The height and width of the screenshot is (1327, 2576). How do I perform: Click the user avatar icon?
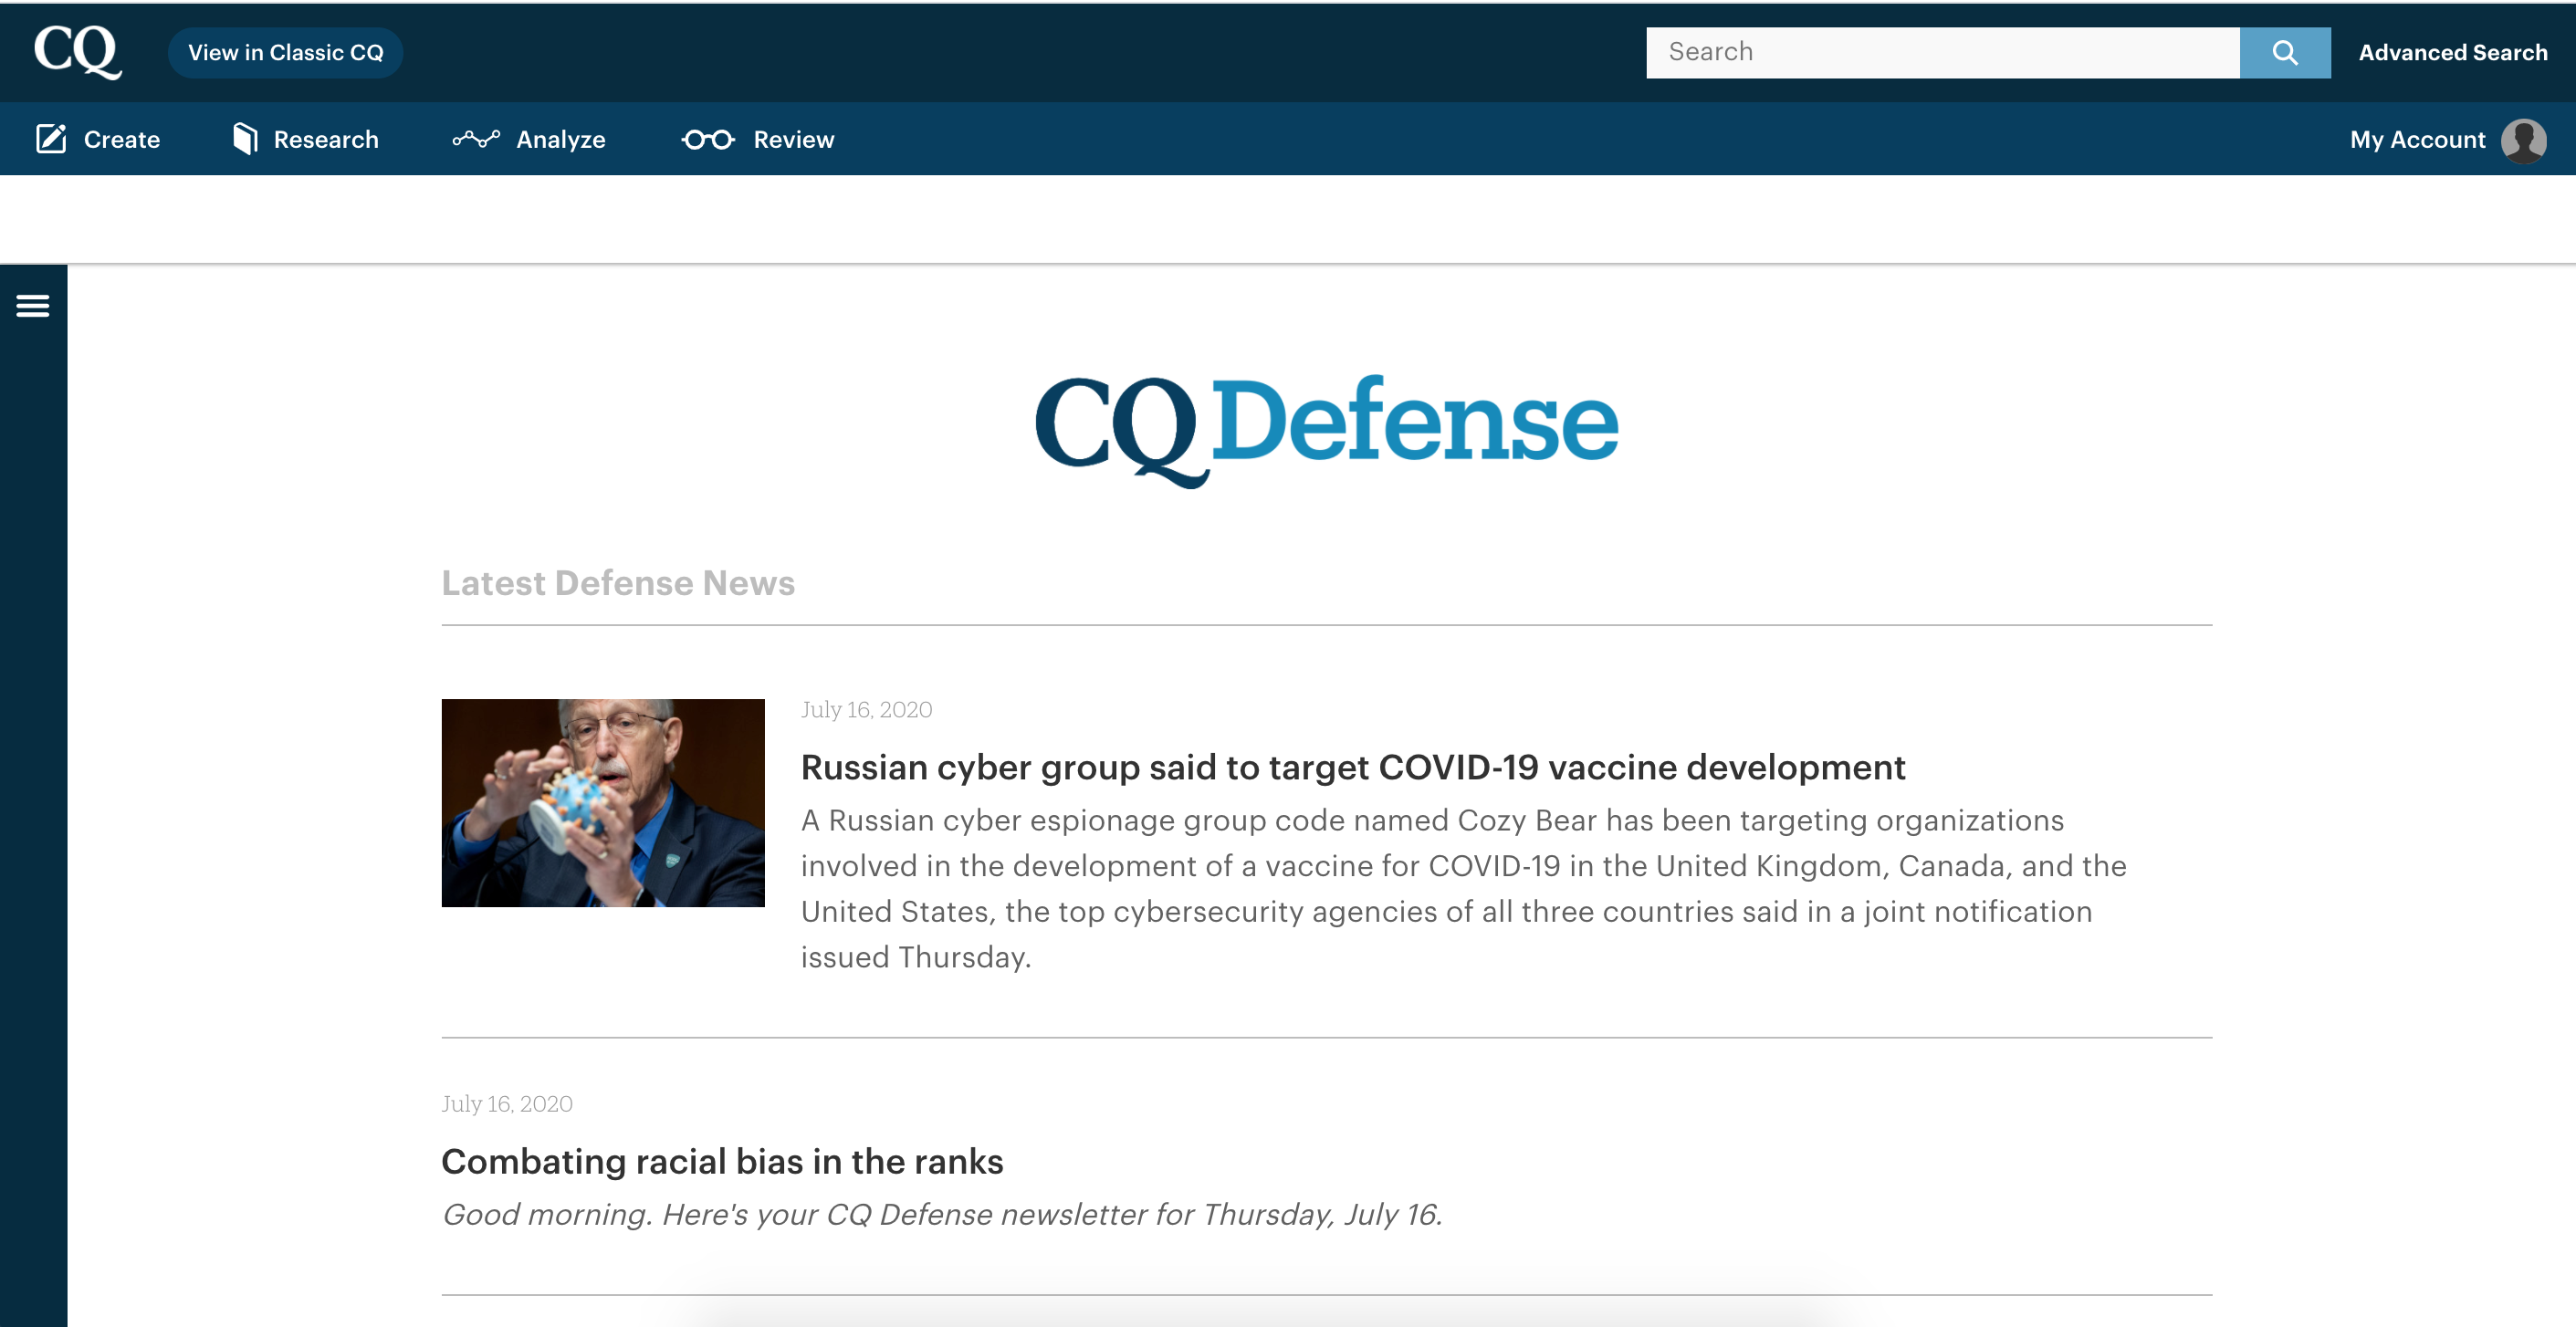tap(2523, 140)
